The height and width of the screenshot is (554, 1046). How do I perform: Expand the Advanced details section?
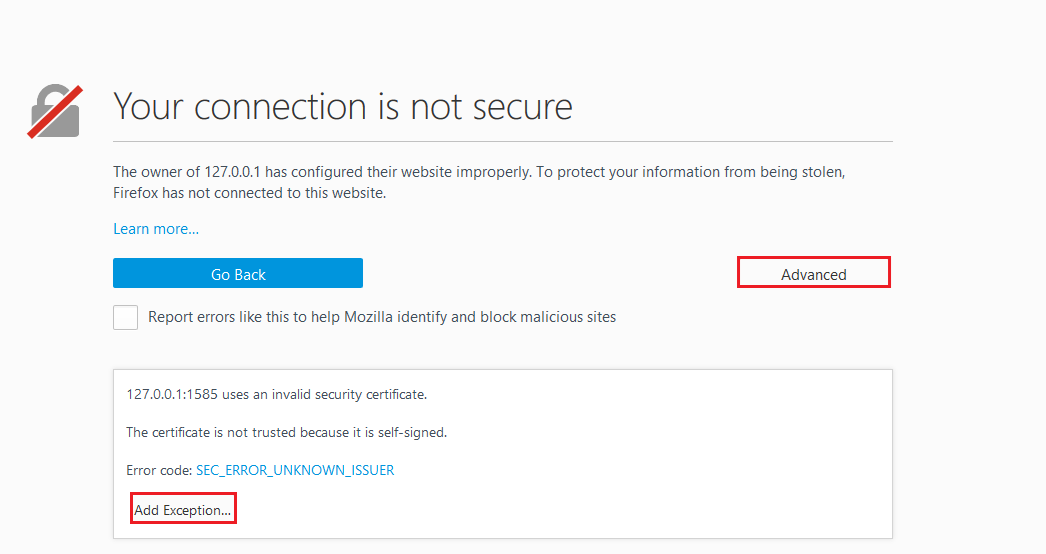pyautogui.click(x=814, y=274)
